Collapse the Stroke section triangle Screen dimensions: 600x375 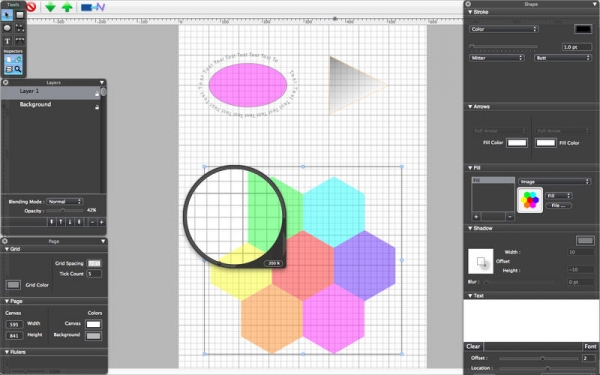click(470, 12)
